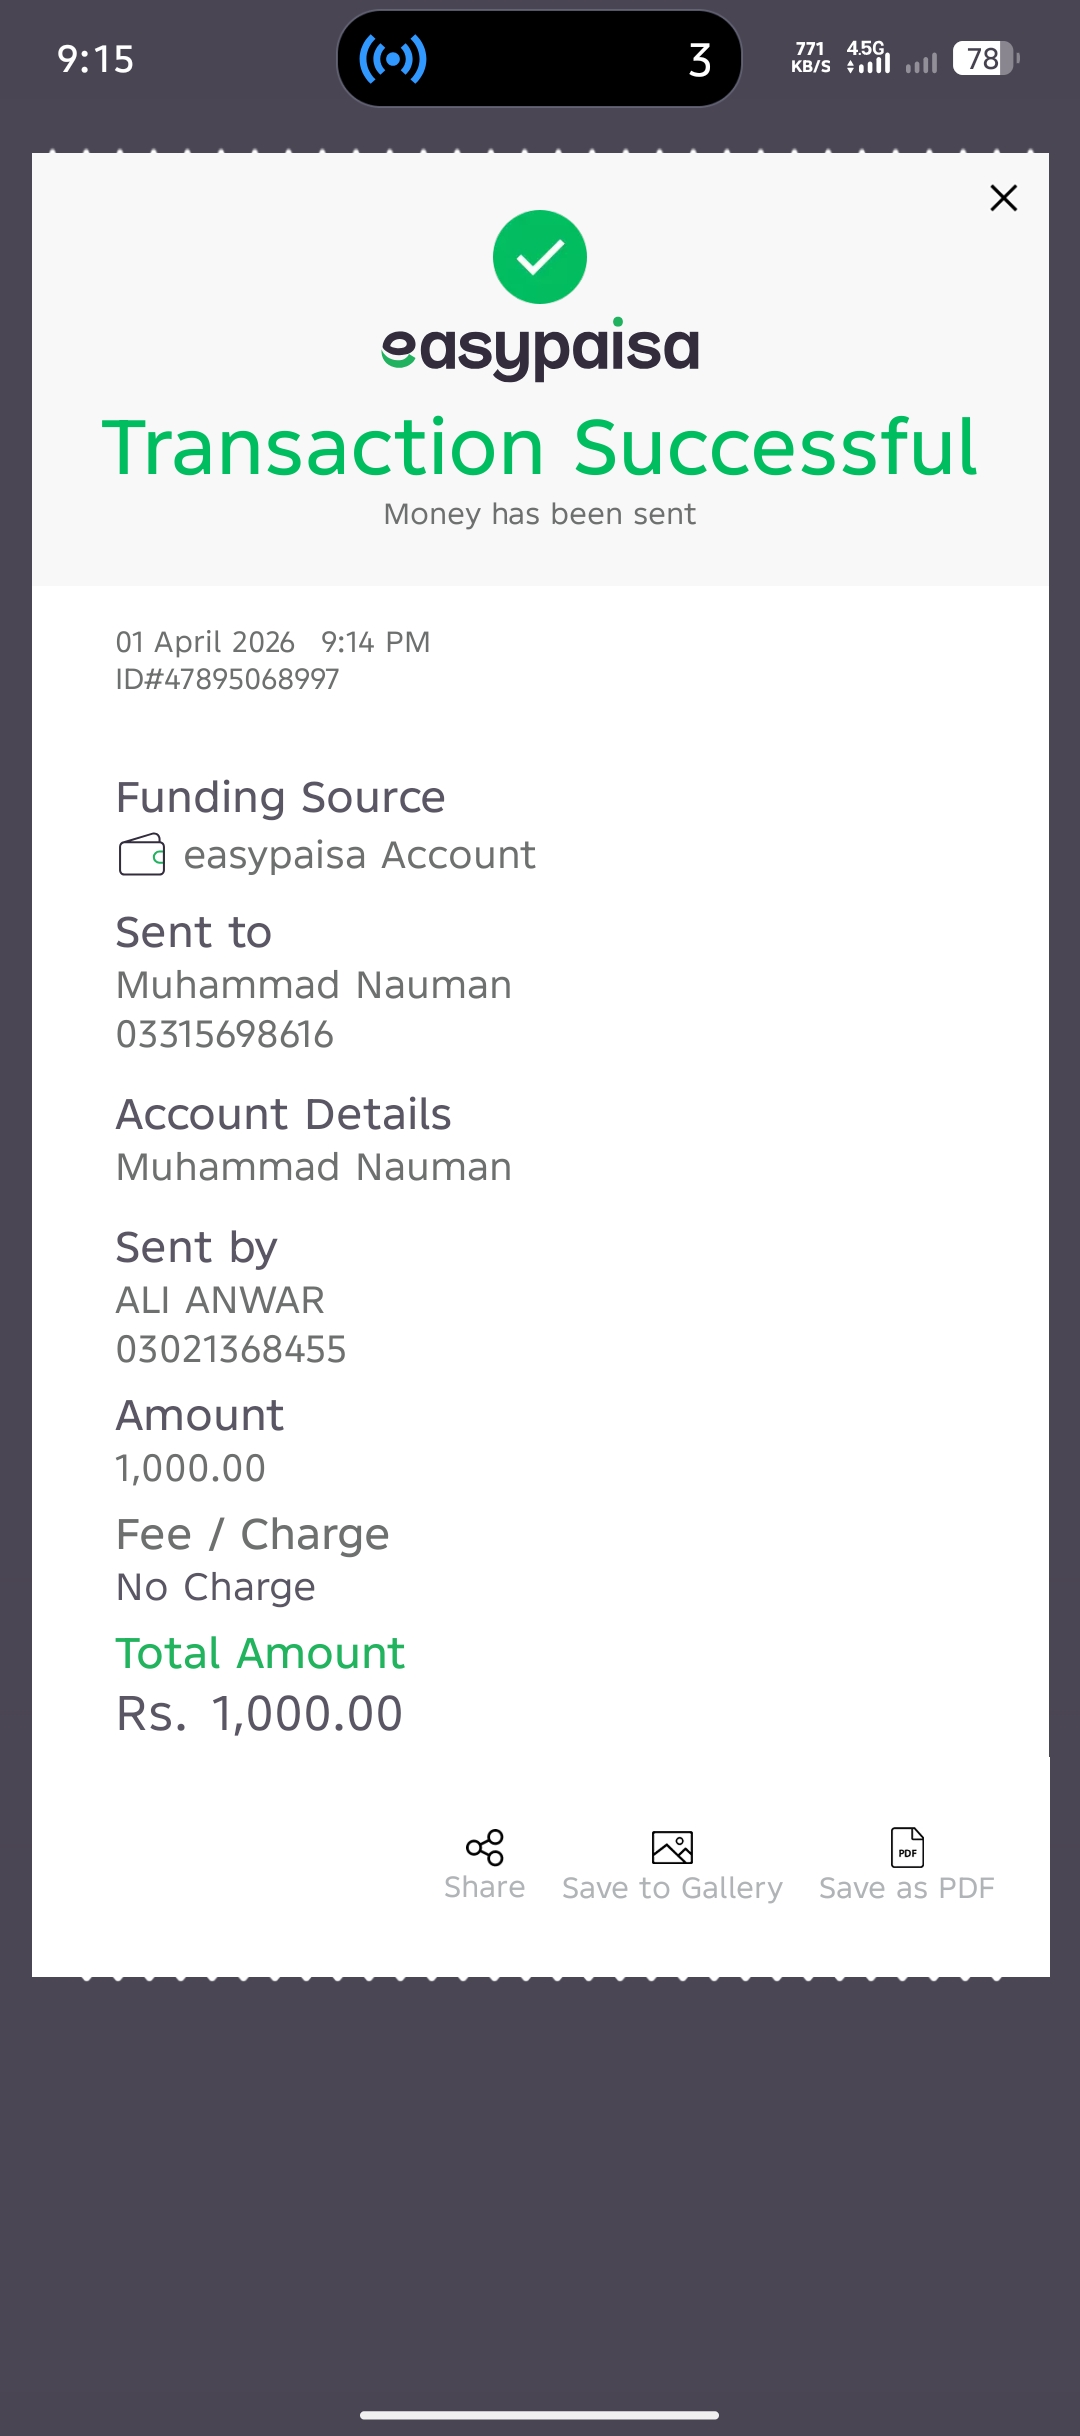This screenshot has width=1080, height=2436.
Task: Tap the transaction ID #47895068997
Action: click(228, 680)
